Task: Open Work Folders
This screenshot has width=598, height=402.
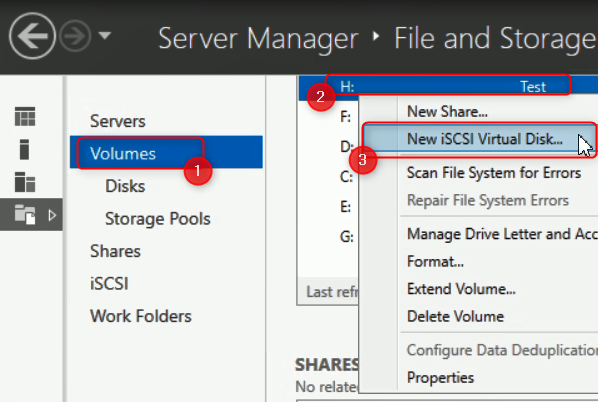Action: (141, 316)
